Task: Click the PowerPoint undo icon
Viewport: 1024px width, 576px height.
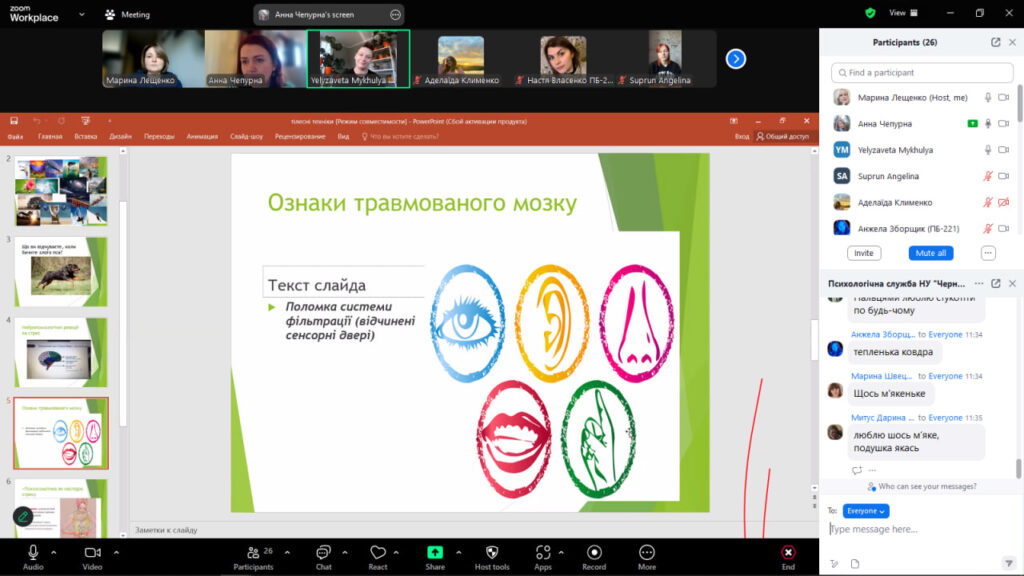Action: coord(37,121)
